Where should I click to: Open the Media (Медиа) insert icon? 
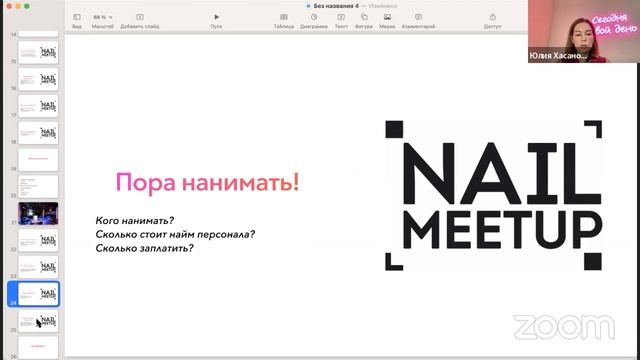point(387,17)
